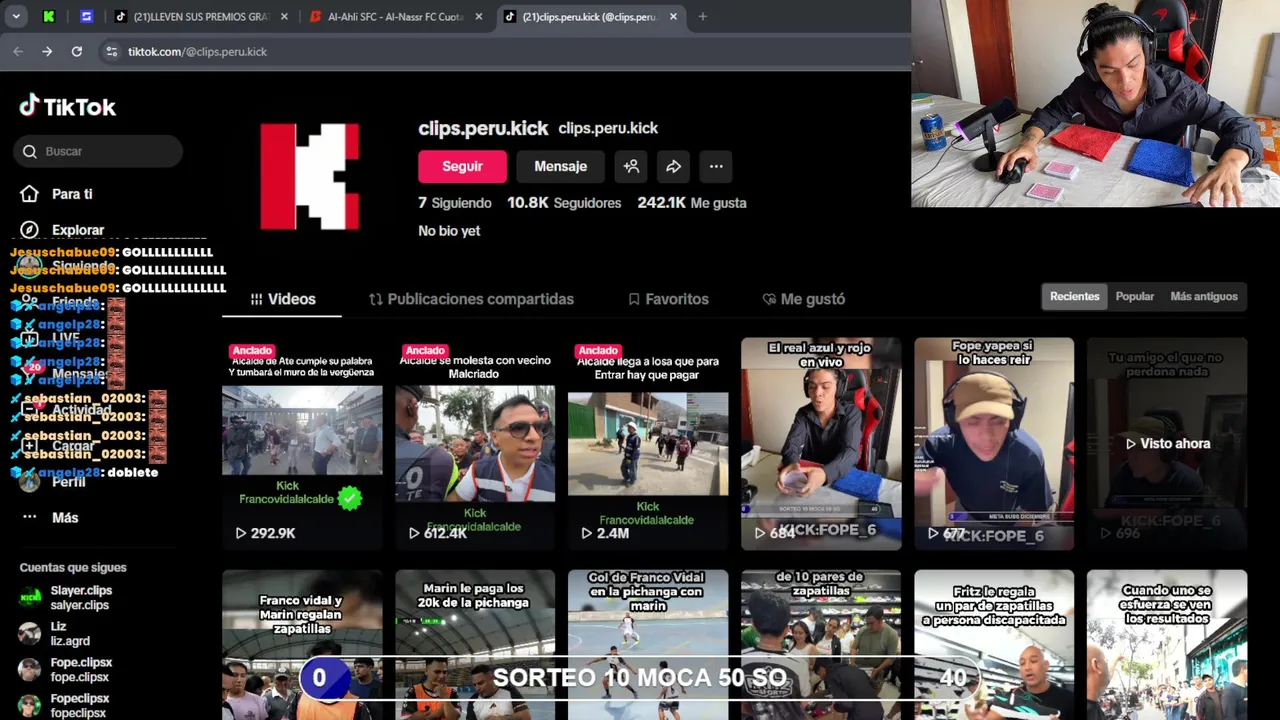Click Más sidebar item

[x=65, y=517]
